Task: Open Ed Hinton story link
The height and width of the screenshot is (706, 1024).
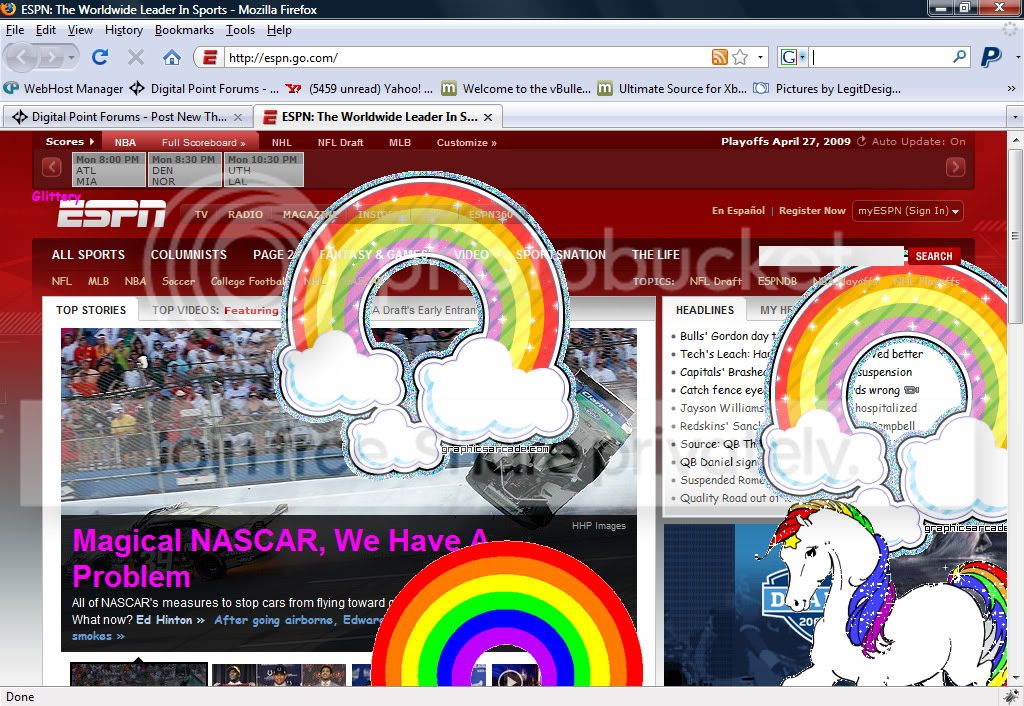Action: (170, 620)
